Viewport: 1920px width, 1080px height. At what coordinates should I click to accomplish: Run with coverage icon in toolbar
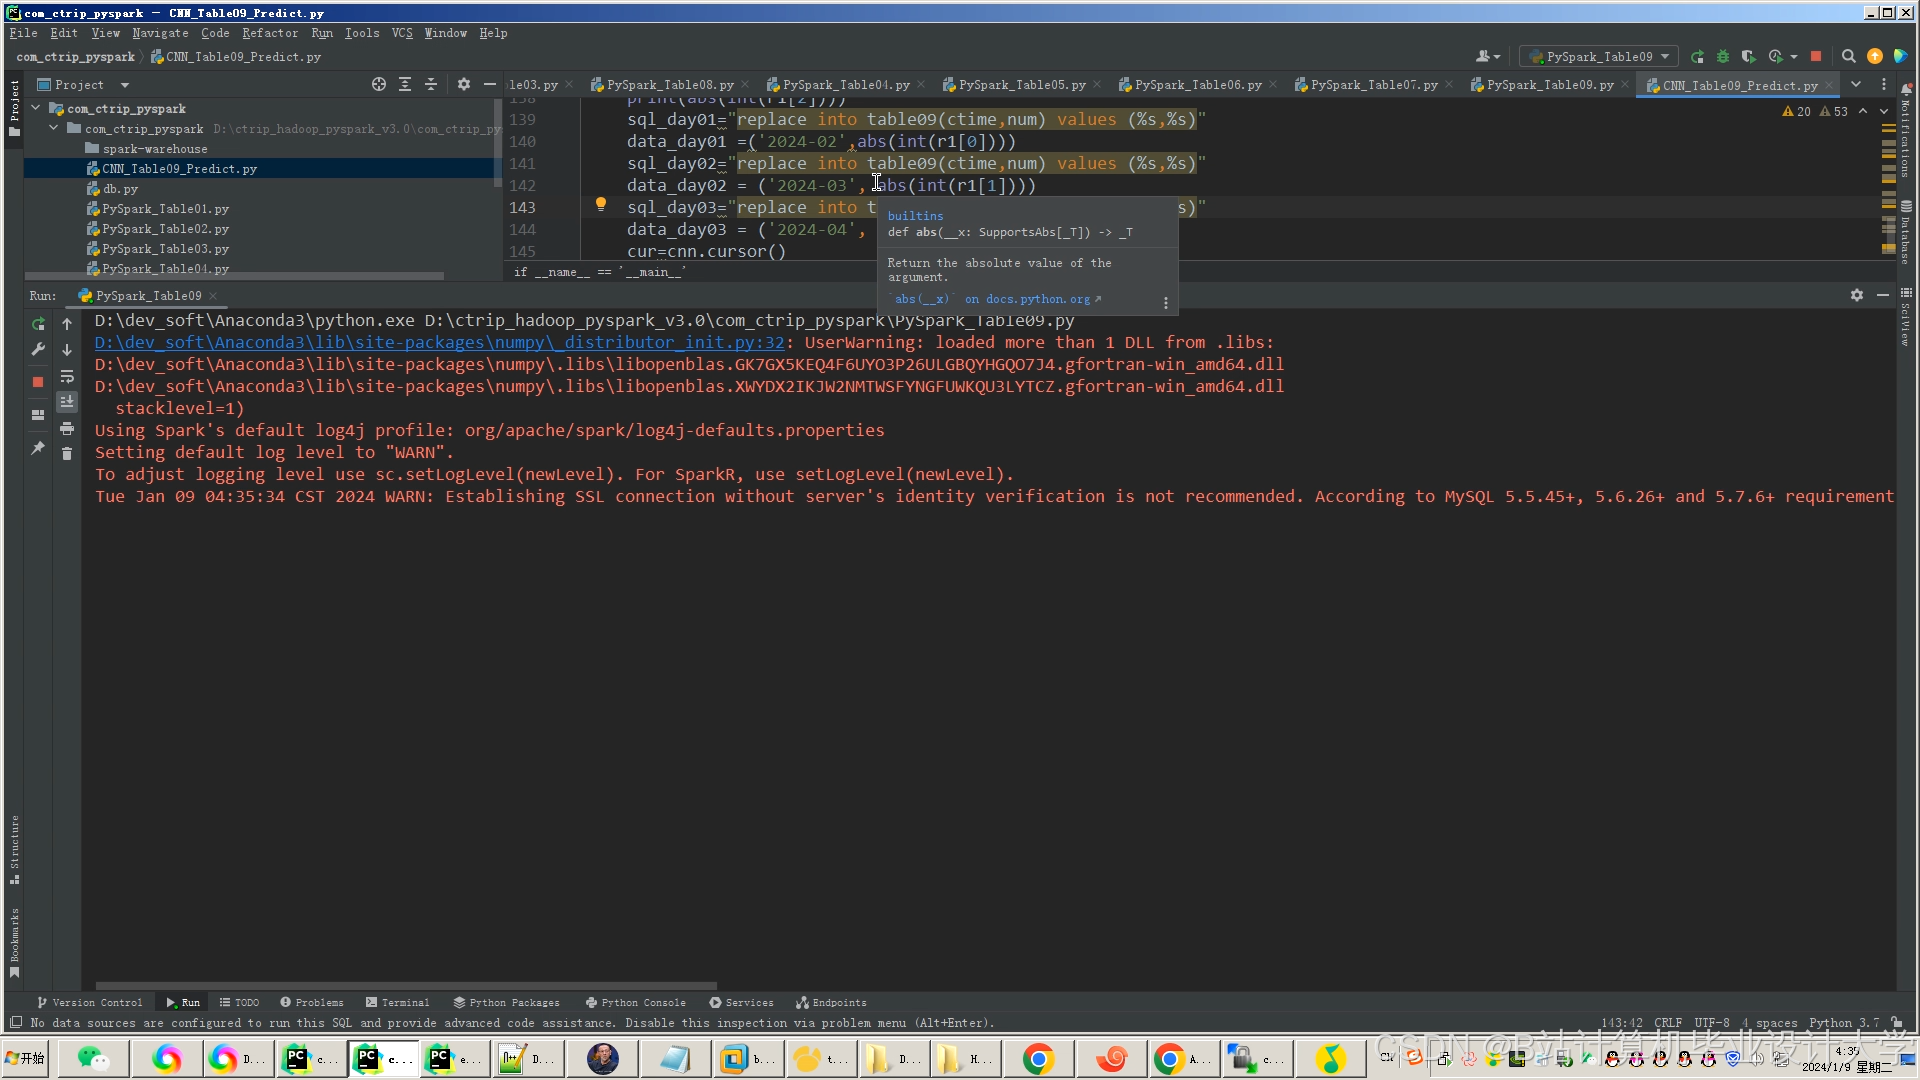1748,57
